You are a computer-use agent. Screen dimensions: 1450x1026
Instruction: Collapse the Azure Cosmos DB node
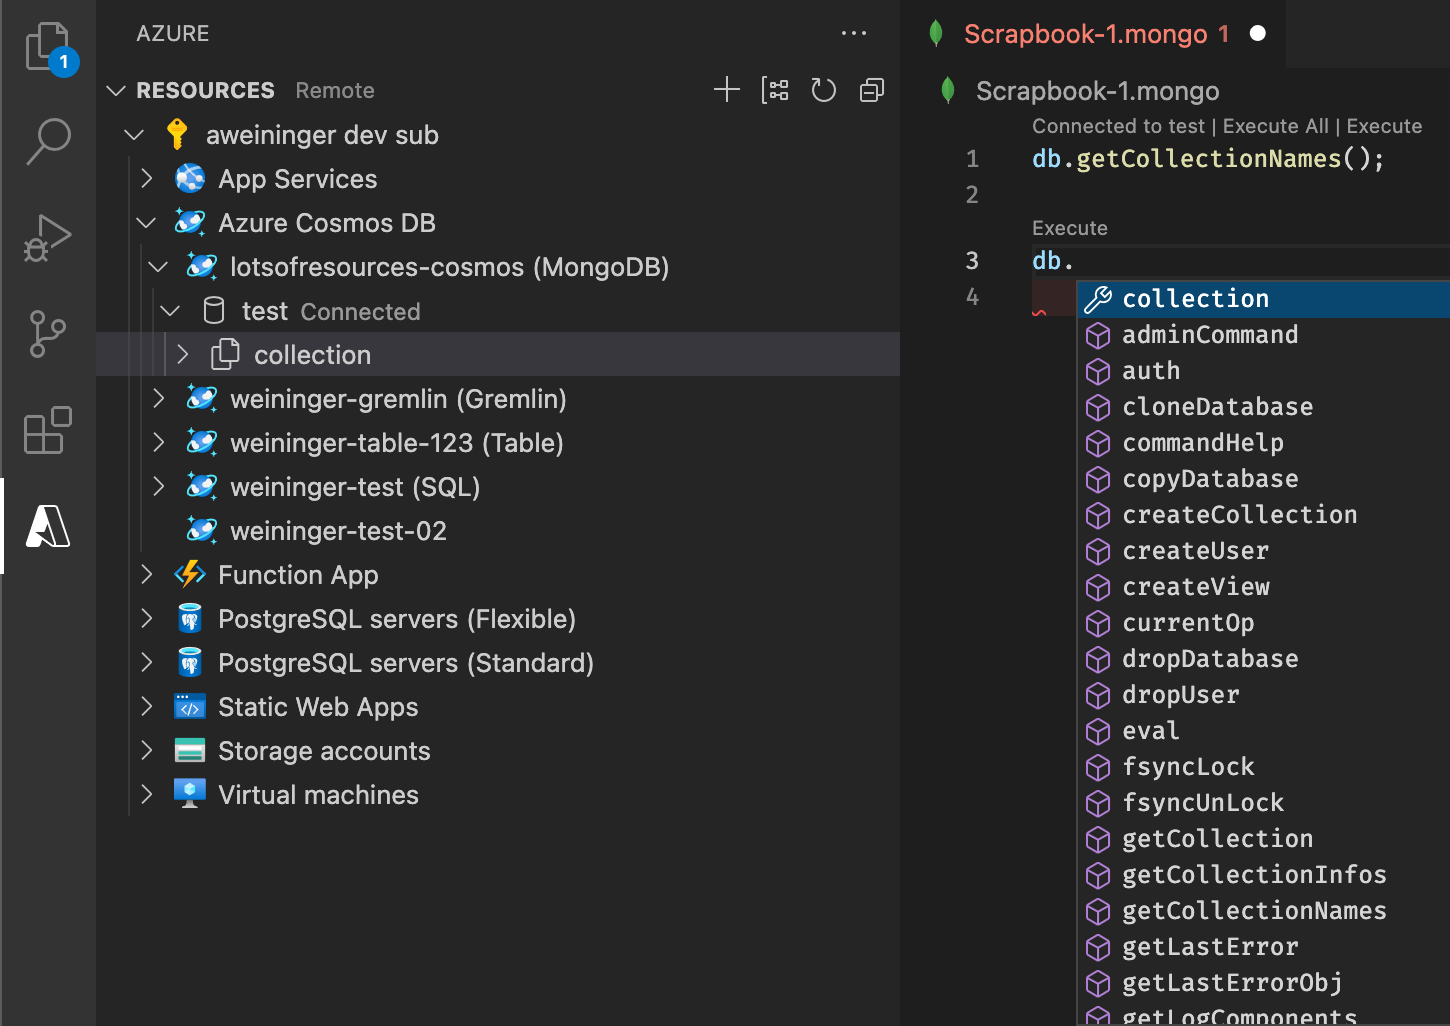point(146,222)
